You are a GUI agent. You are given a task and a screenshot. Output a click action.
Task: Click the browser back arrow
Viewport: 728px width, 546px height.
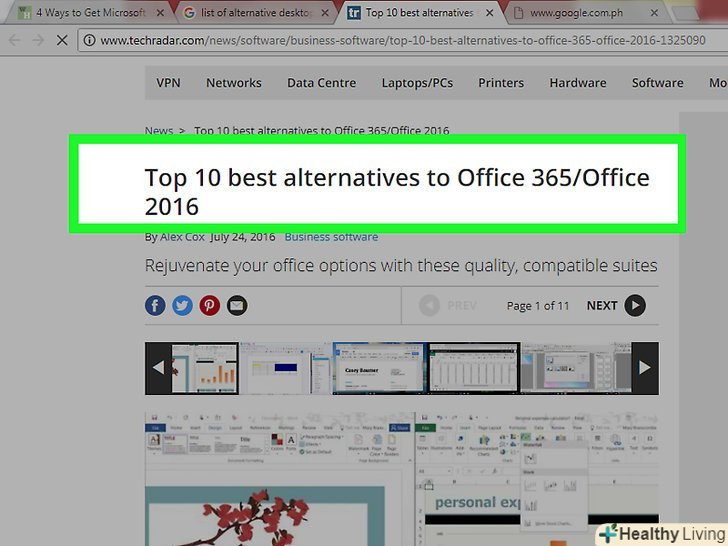click(x=14, y=40)
